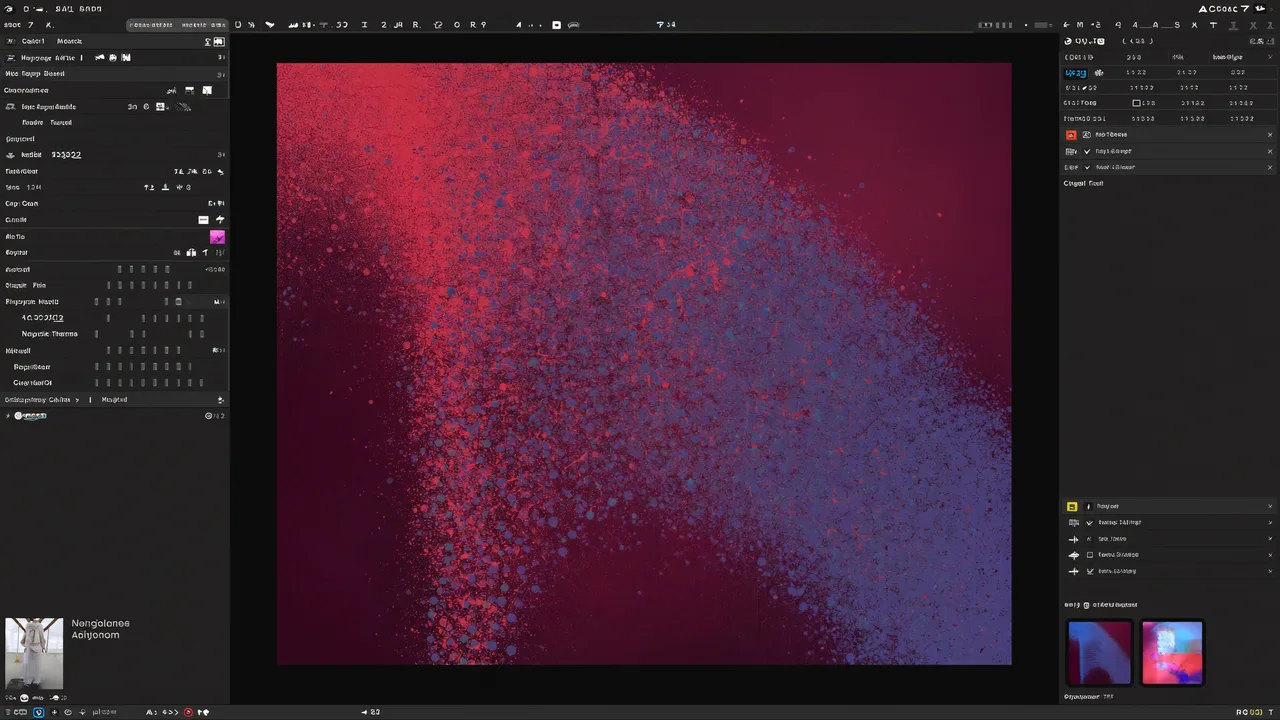Click the image icon in left panel header row

(219, 42)
